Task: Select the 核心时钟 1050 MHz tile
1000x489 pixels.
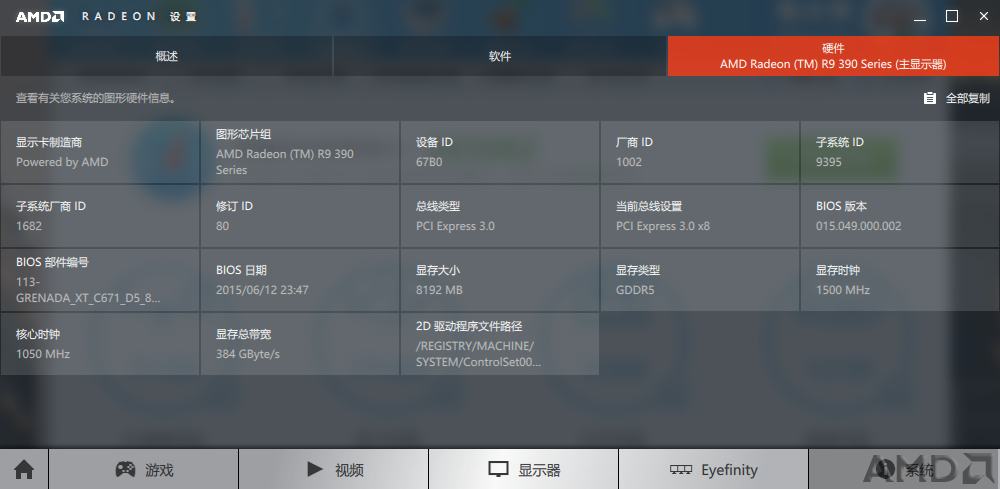Action: pyautogui.click(x=100, y=343)
